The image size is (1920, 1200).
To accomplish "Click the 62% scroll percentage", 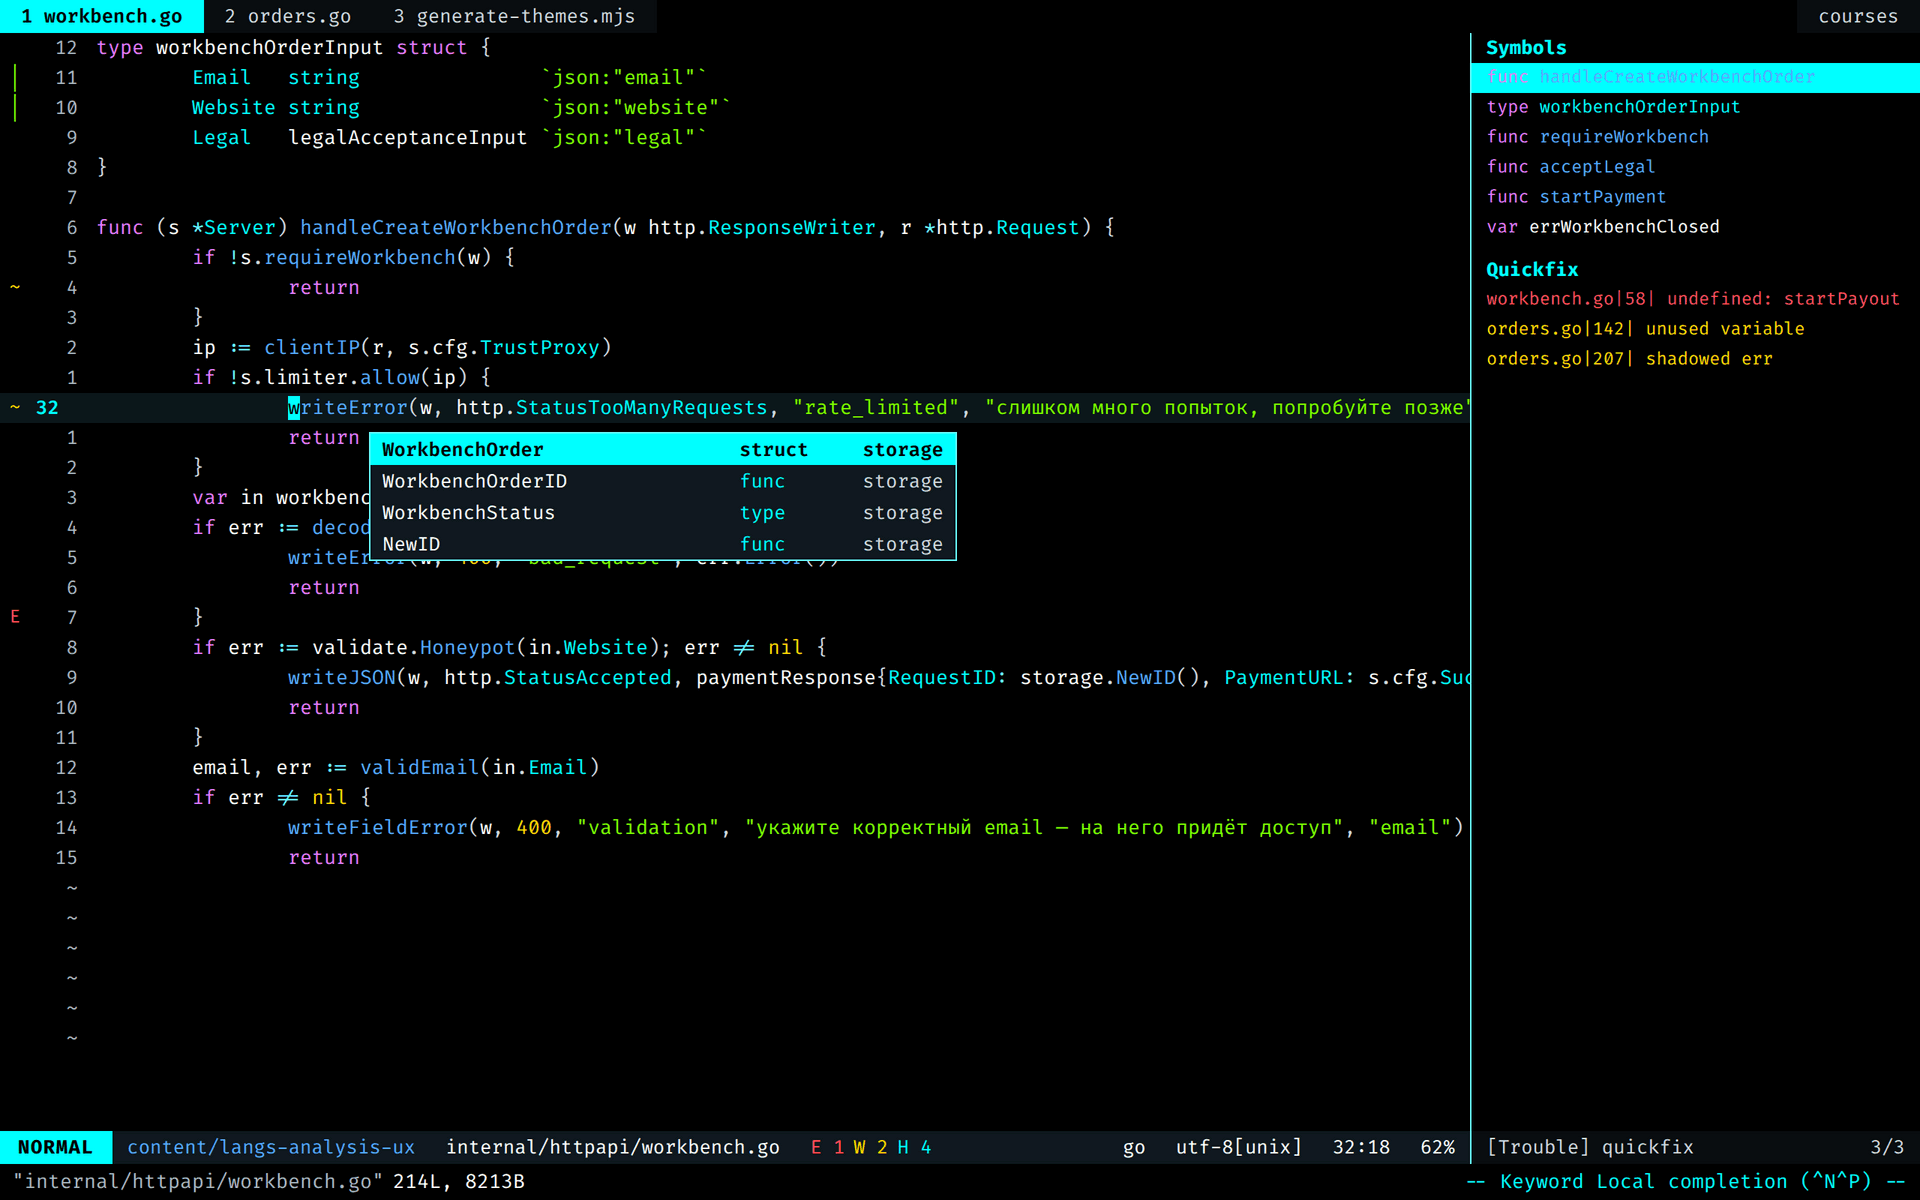I will pyautogui.click(x=1438, y=1147).
